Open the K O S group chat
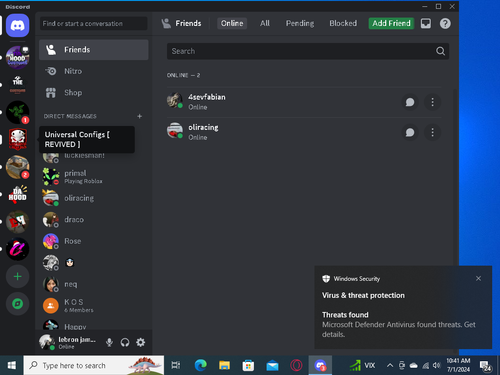The image size is (500, 375). 94,305
